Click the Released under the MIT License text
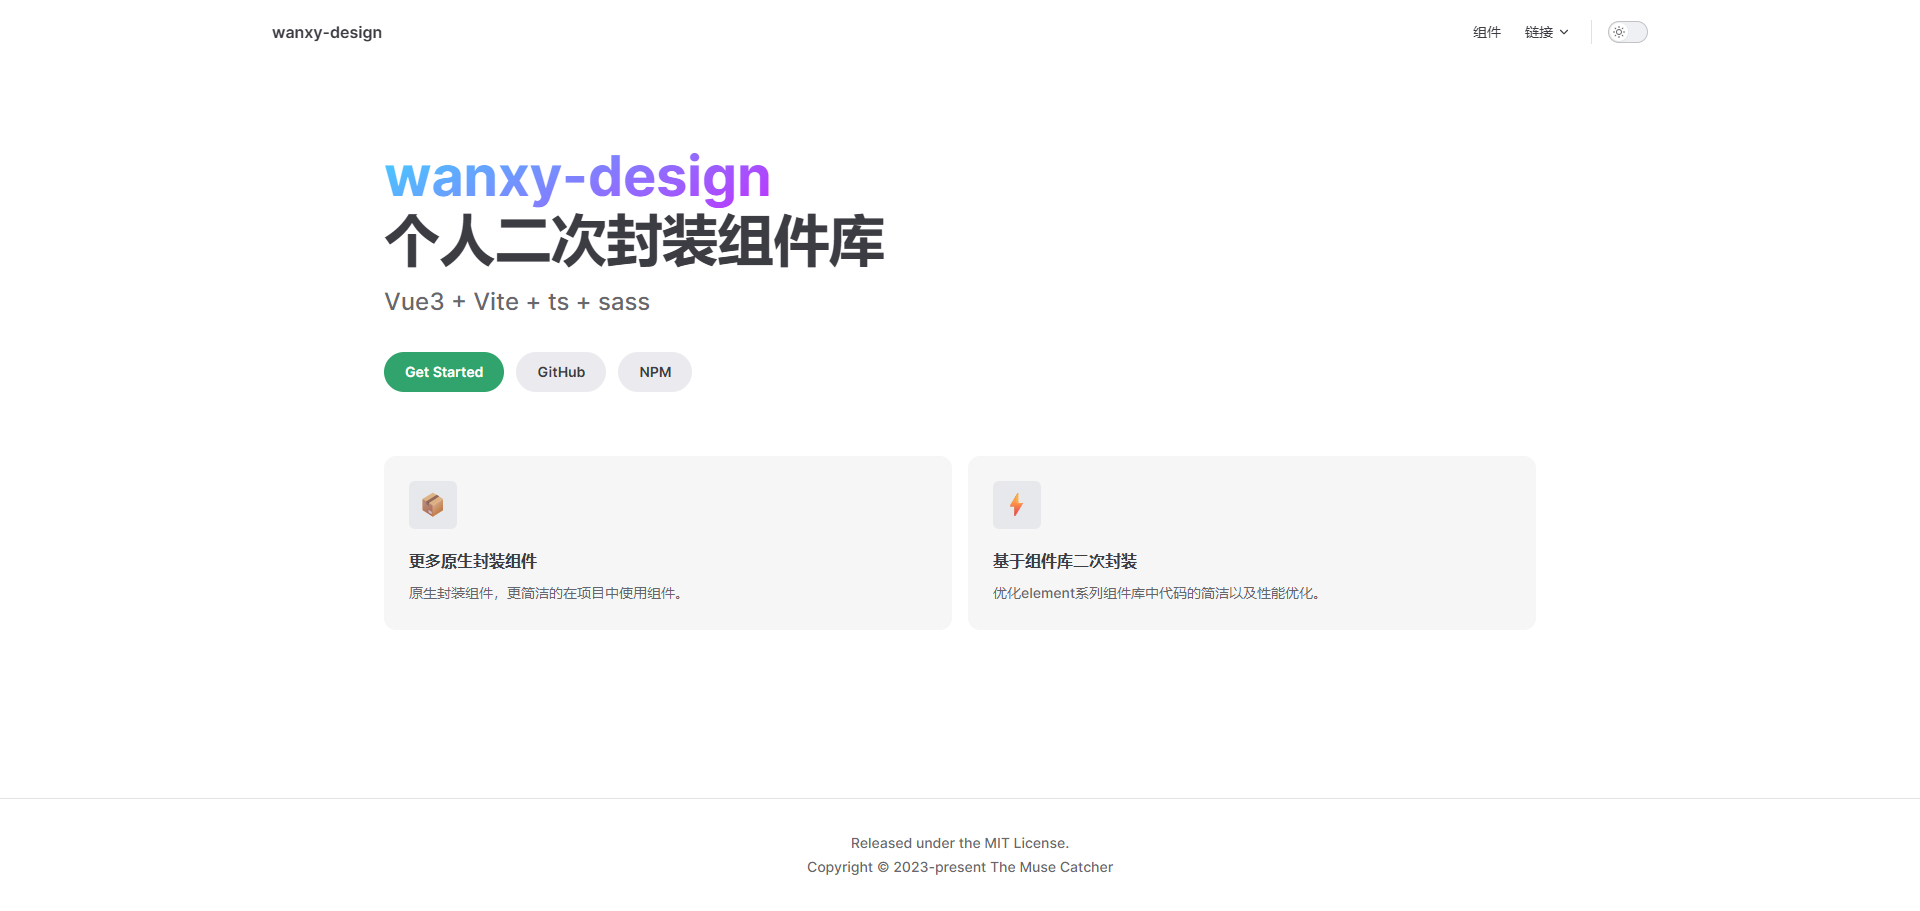This screenshot has height=911, width=1920. click(960, 843)
